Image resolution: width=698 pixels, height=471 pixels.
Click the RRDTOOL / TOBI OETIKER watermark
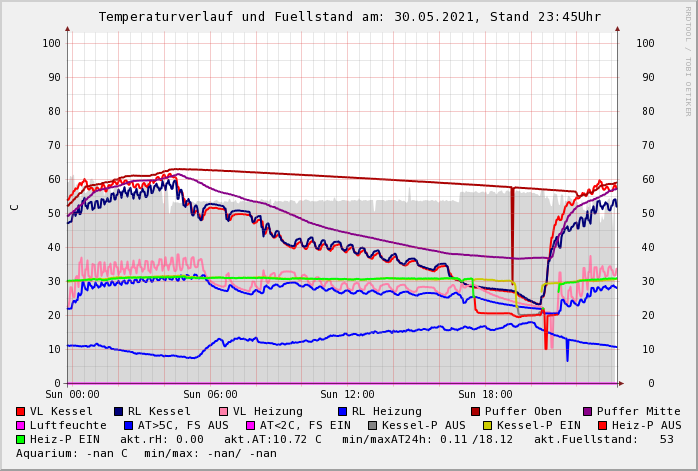pos(688,60)
